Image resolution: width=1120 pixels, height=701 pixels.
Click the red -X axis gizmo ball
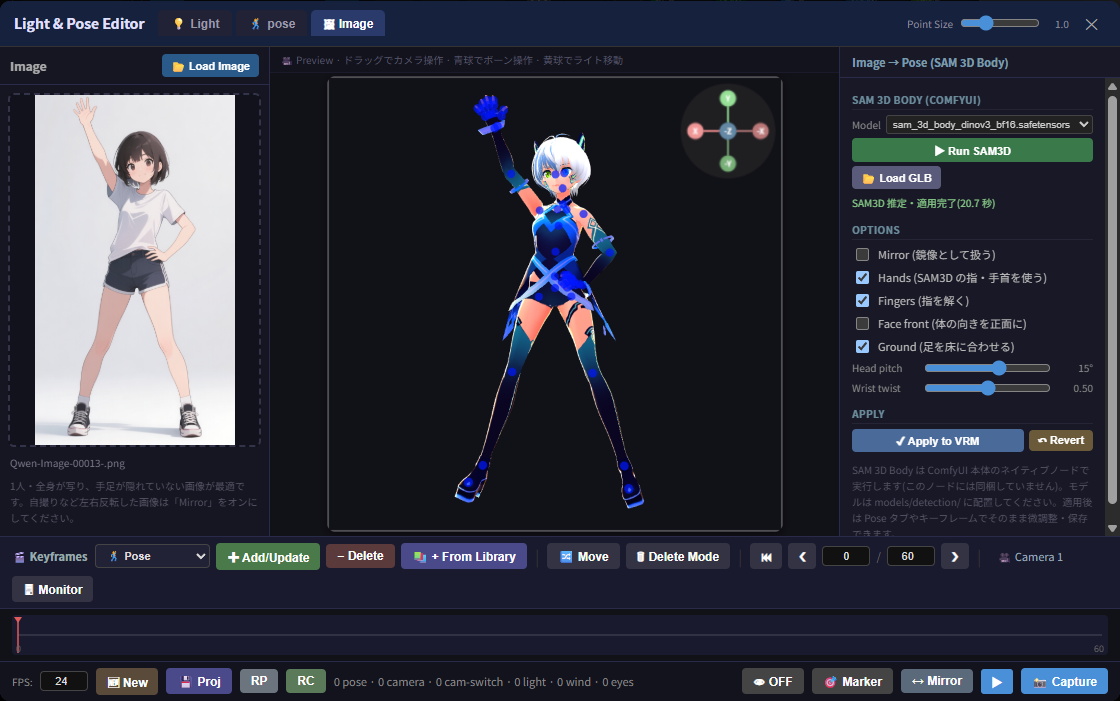(761, 131)
